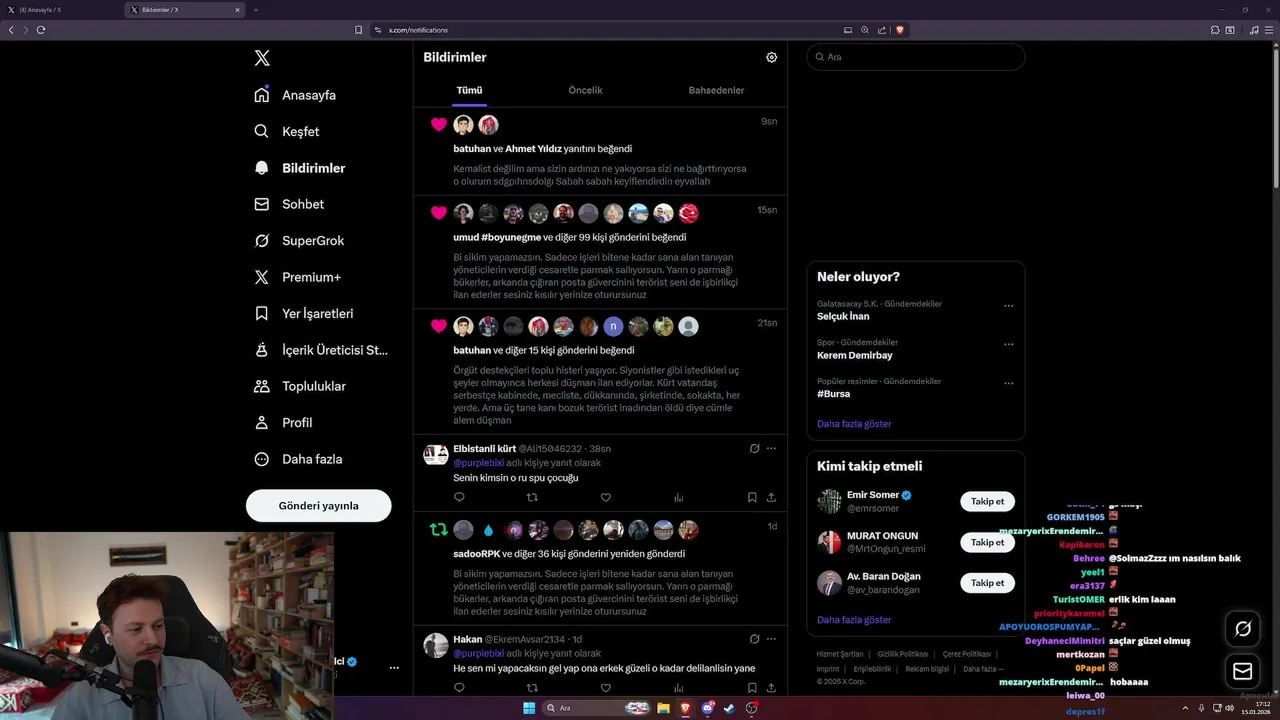Share Elbistanli kürt's reply
Image resolution: width=1280 pixels, height=720 pixels.
pos(771,497)
